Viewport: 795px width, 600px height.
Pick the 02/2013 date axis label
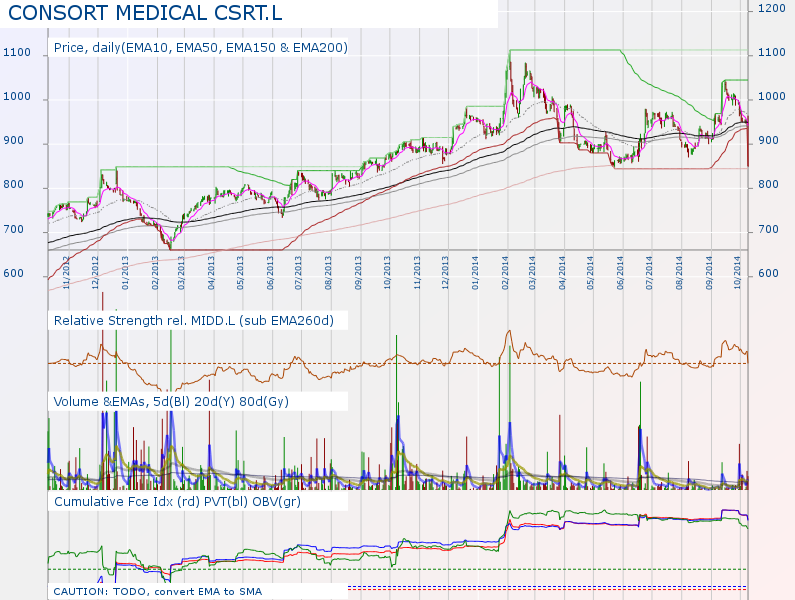coord(155,272)
